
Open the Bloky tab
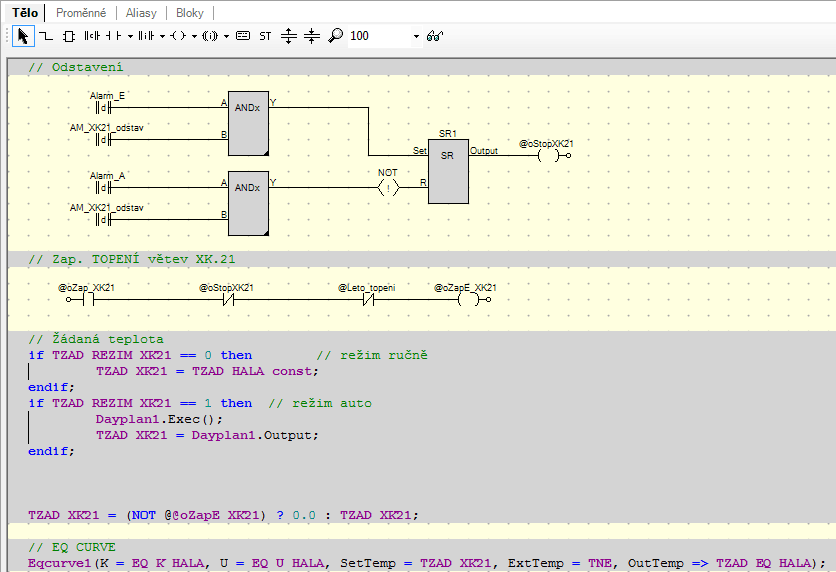pos(189,12)
